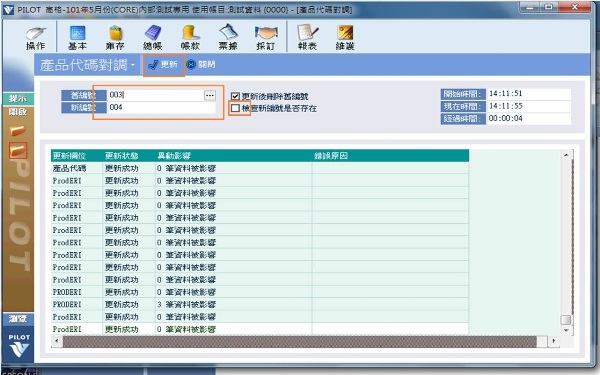The width and height of the screenshot is (600, 375).
Task: Open the 基本 module icon
Action: click(x=77, y=38)
